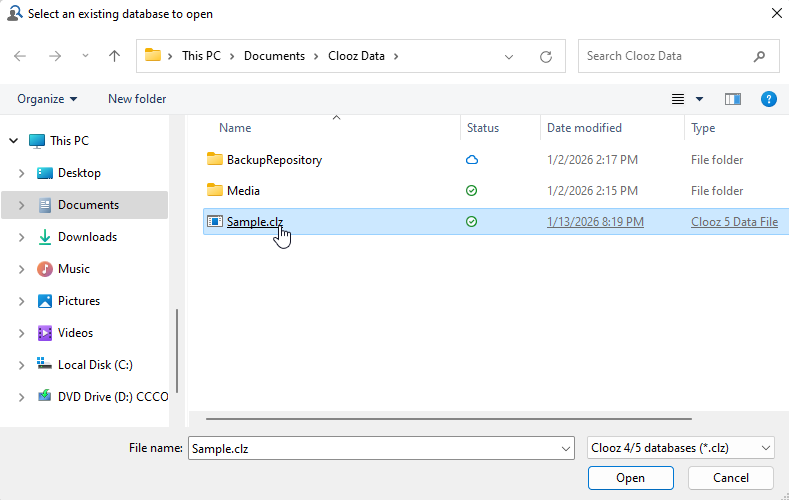Click the Up one level arrow
789x500 pixels.
(114, 56)
